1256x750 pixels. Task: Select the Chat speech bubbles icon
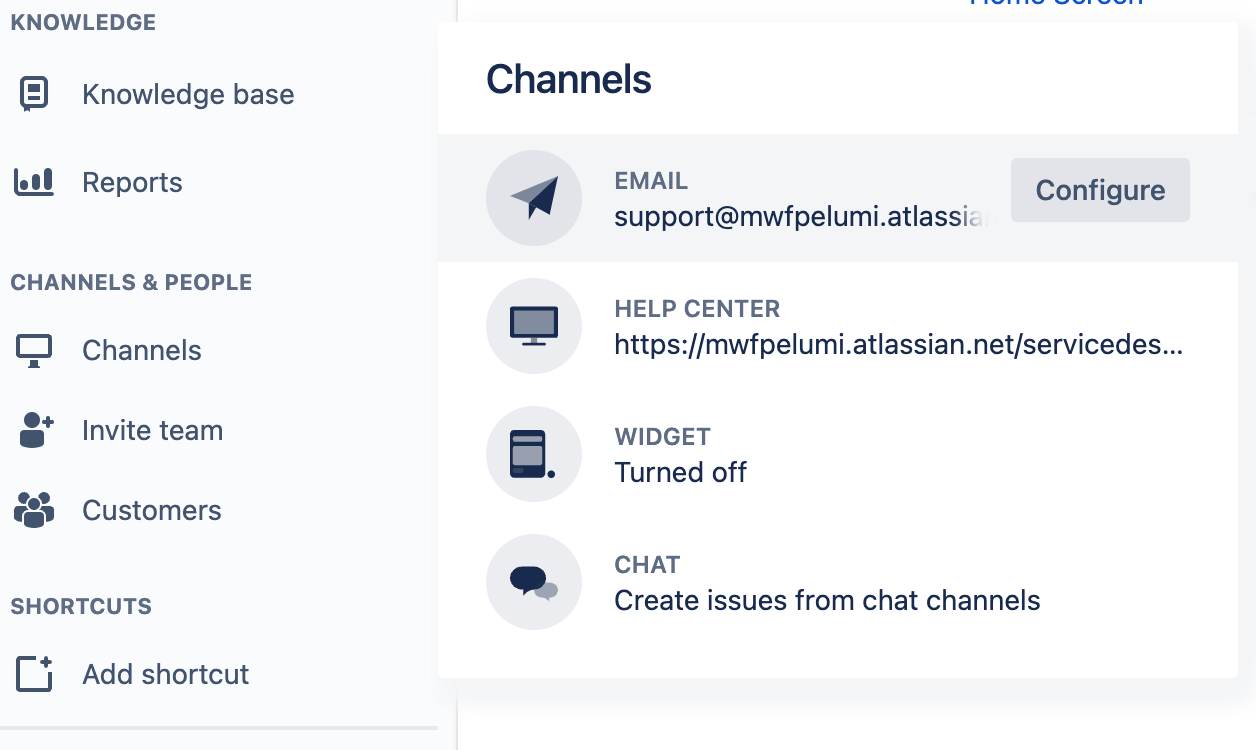[x=533, y=581]
